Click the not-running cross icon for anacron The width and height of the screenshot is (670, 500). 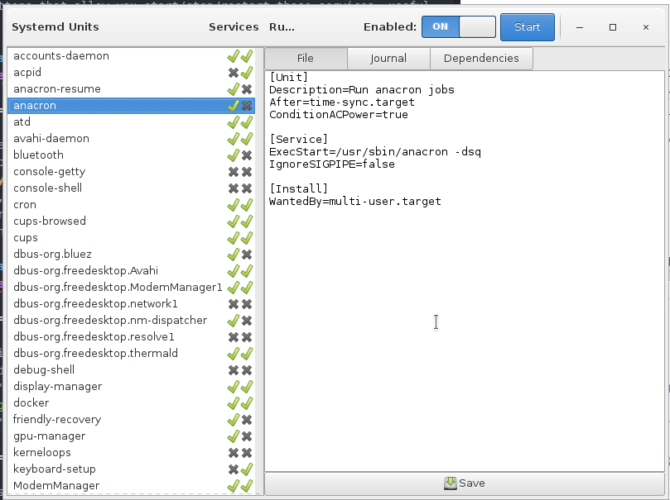point(247,106)
